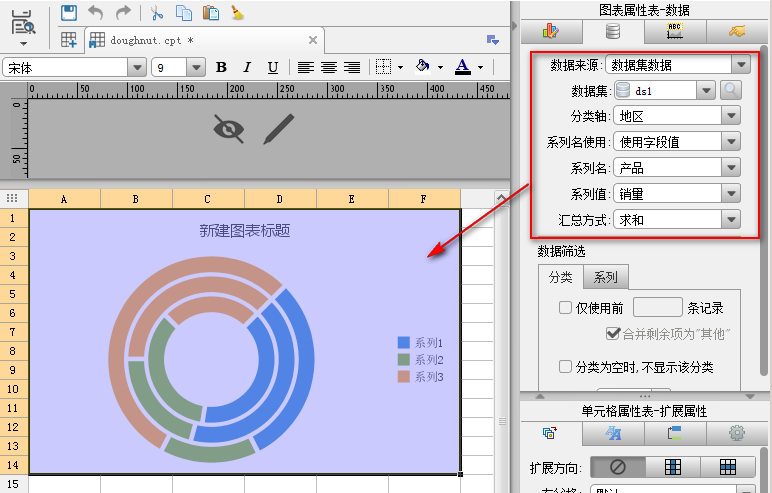Collapse the right property panel arrow
This screenshot has height=493, width=772.
coord(515,25)
